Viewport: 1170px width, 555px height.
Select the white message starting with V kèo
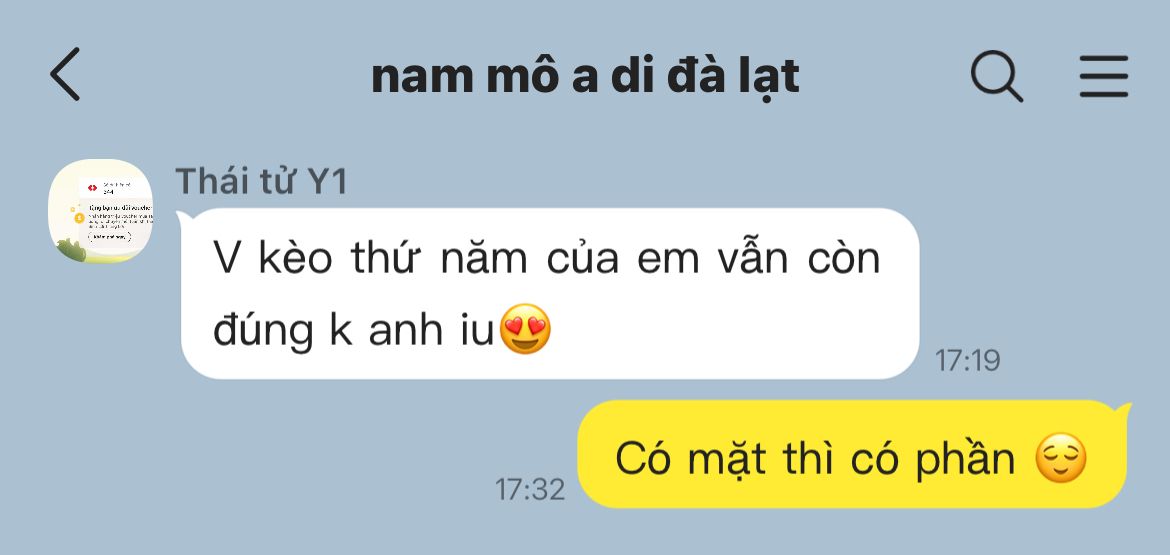(550, 293)
